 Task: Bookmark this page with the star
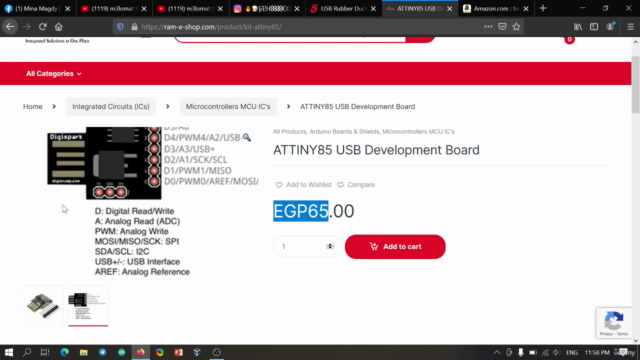pyautogui.click(x=517, y=27)
